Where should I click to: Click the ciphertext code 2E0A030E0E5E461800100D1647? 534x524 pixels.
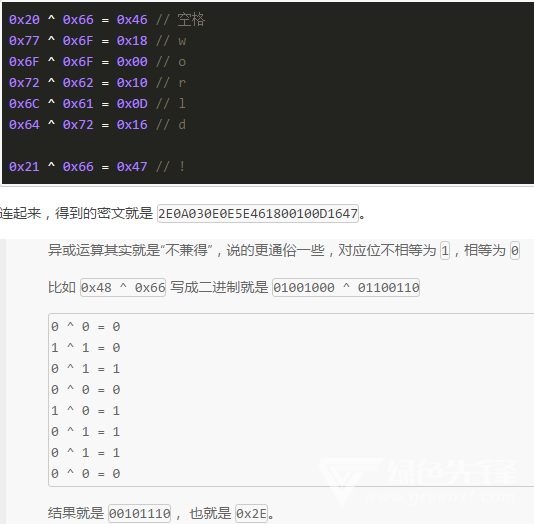tap(258, 213)
